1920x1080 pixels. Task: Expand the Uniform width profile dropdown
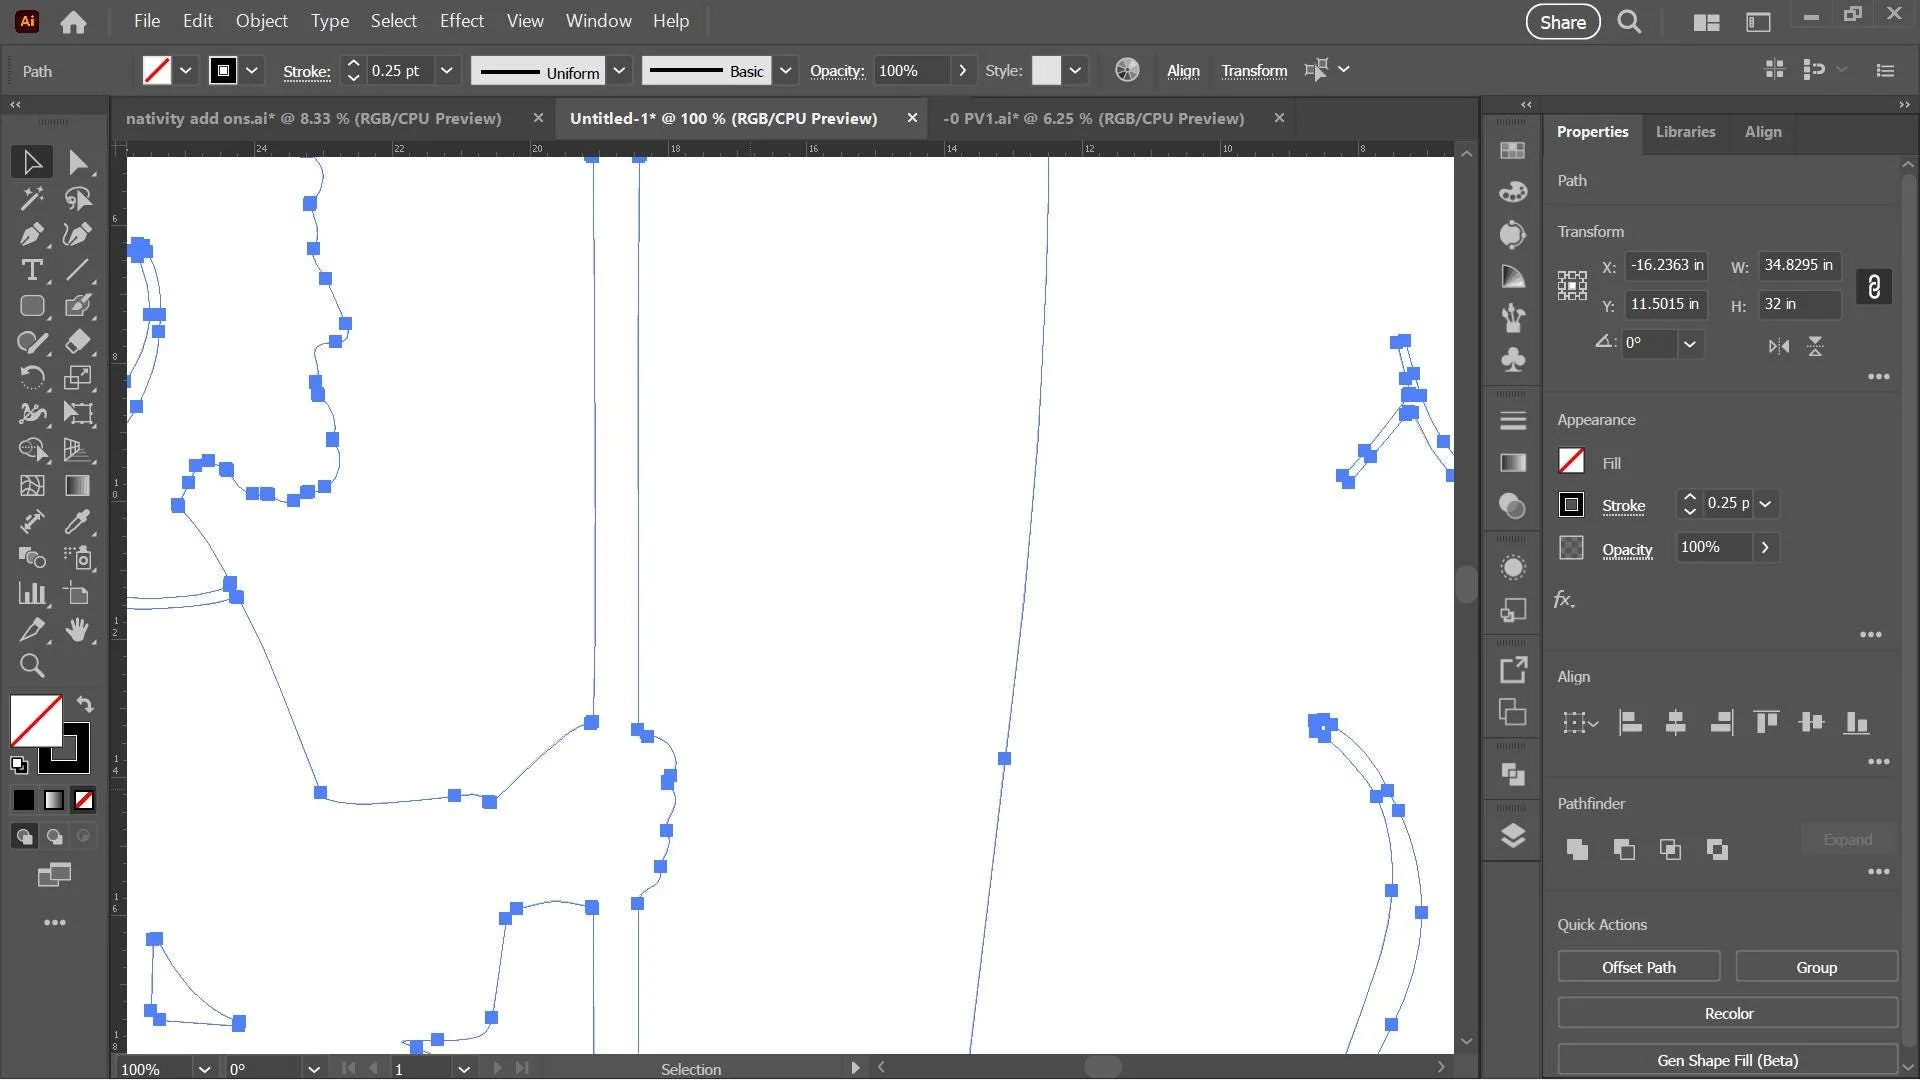pos(620,71)
